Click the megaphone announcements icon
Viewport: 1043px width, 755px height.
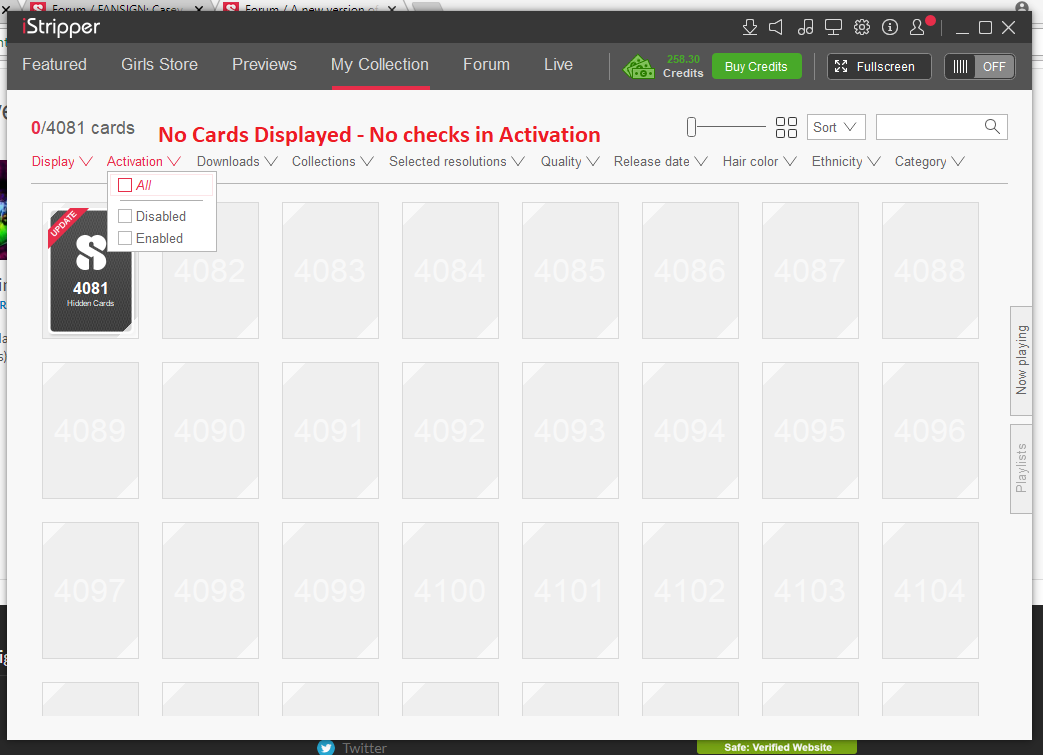click(x=776, y=27)
